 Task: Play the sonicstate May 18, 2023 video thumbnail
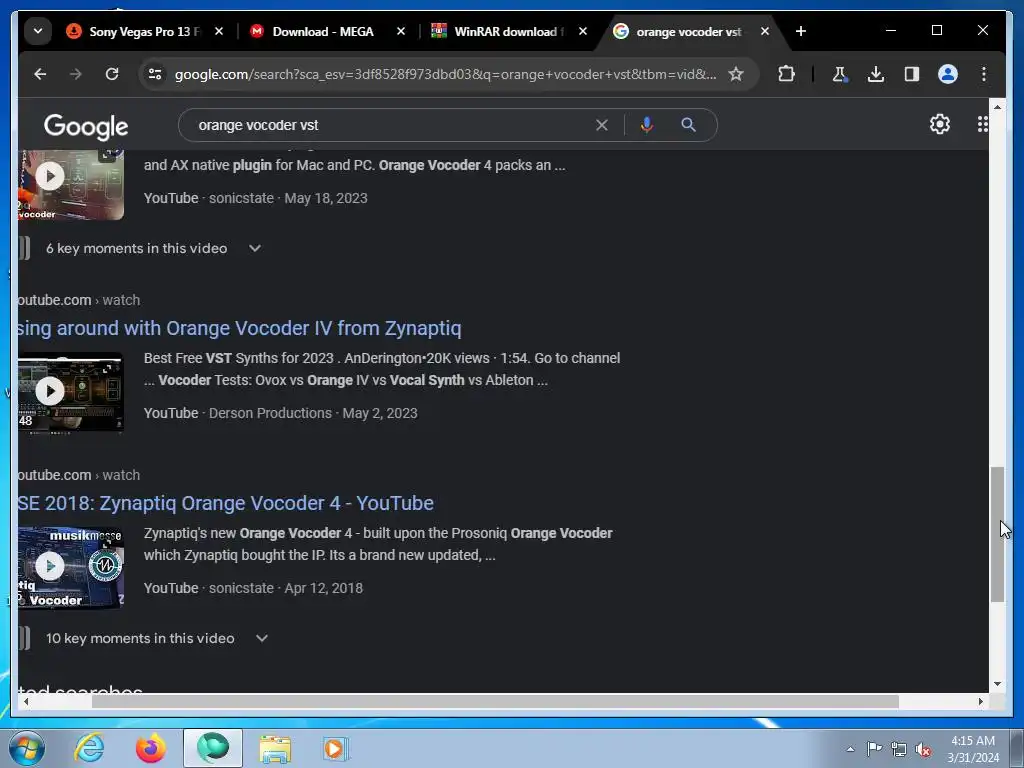[x=71, y=185]
